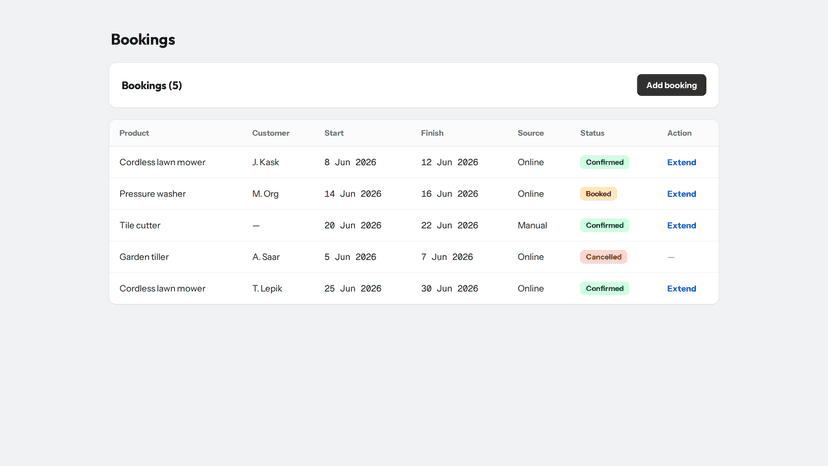Select the Status column header
828x466 pixels.
pyautogui.click(x=592, y=133)
